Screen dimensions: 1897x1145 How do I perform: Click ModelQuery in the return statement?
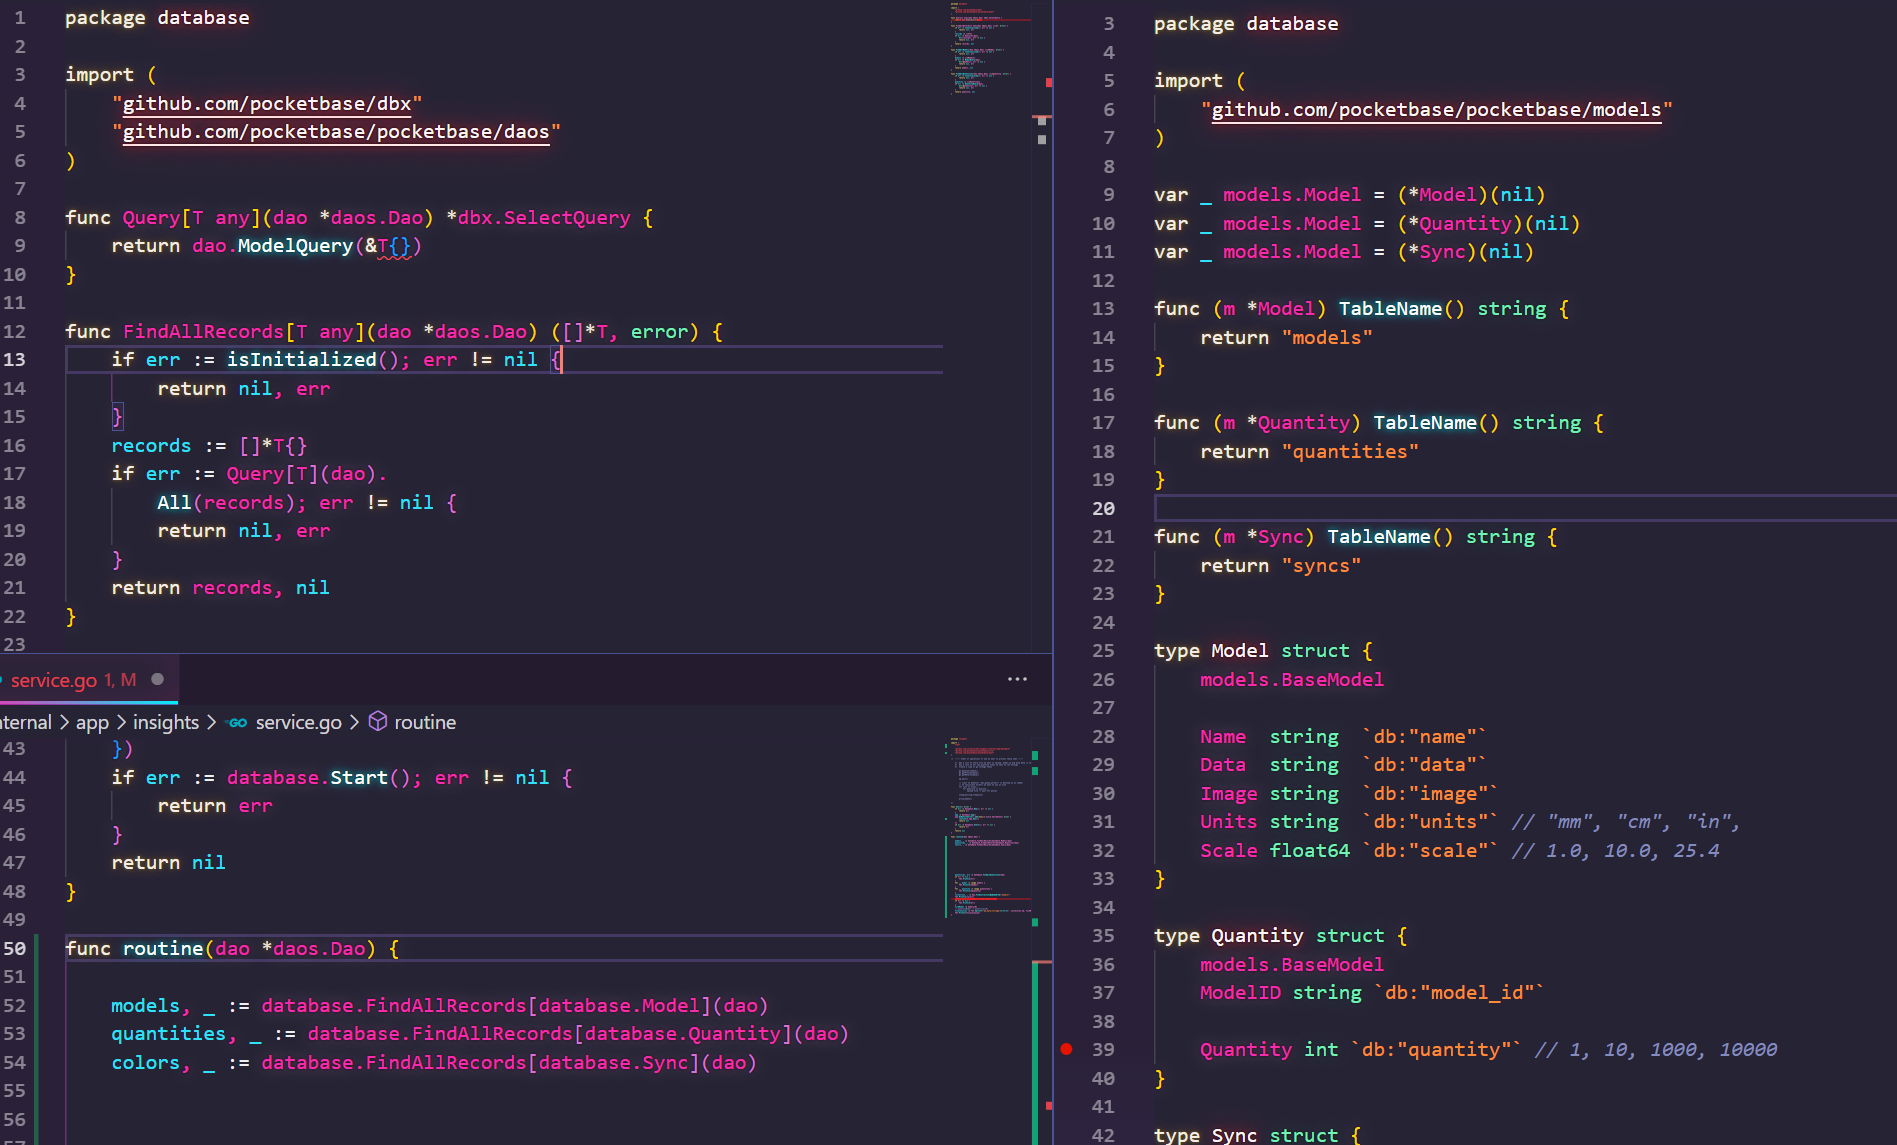pos(295,246)
